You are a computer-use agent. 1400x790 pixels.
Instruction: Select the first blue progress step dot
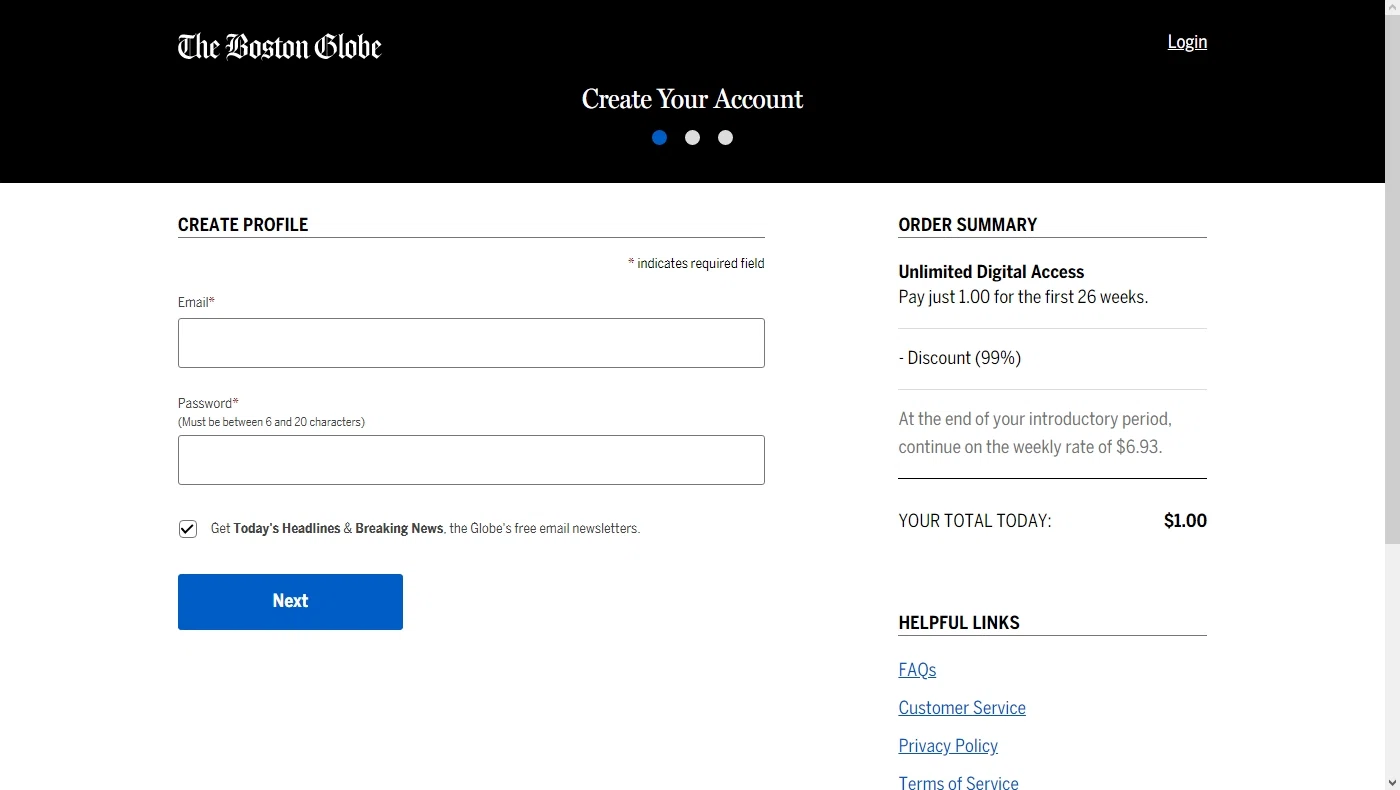click(659, 138)
